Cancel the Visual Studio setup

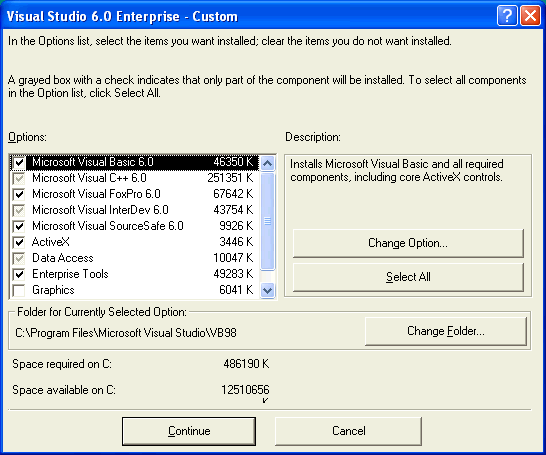(x=349, y=431)
